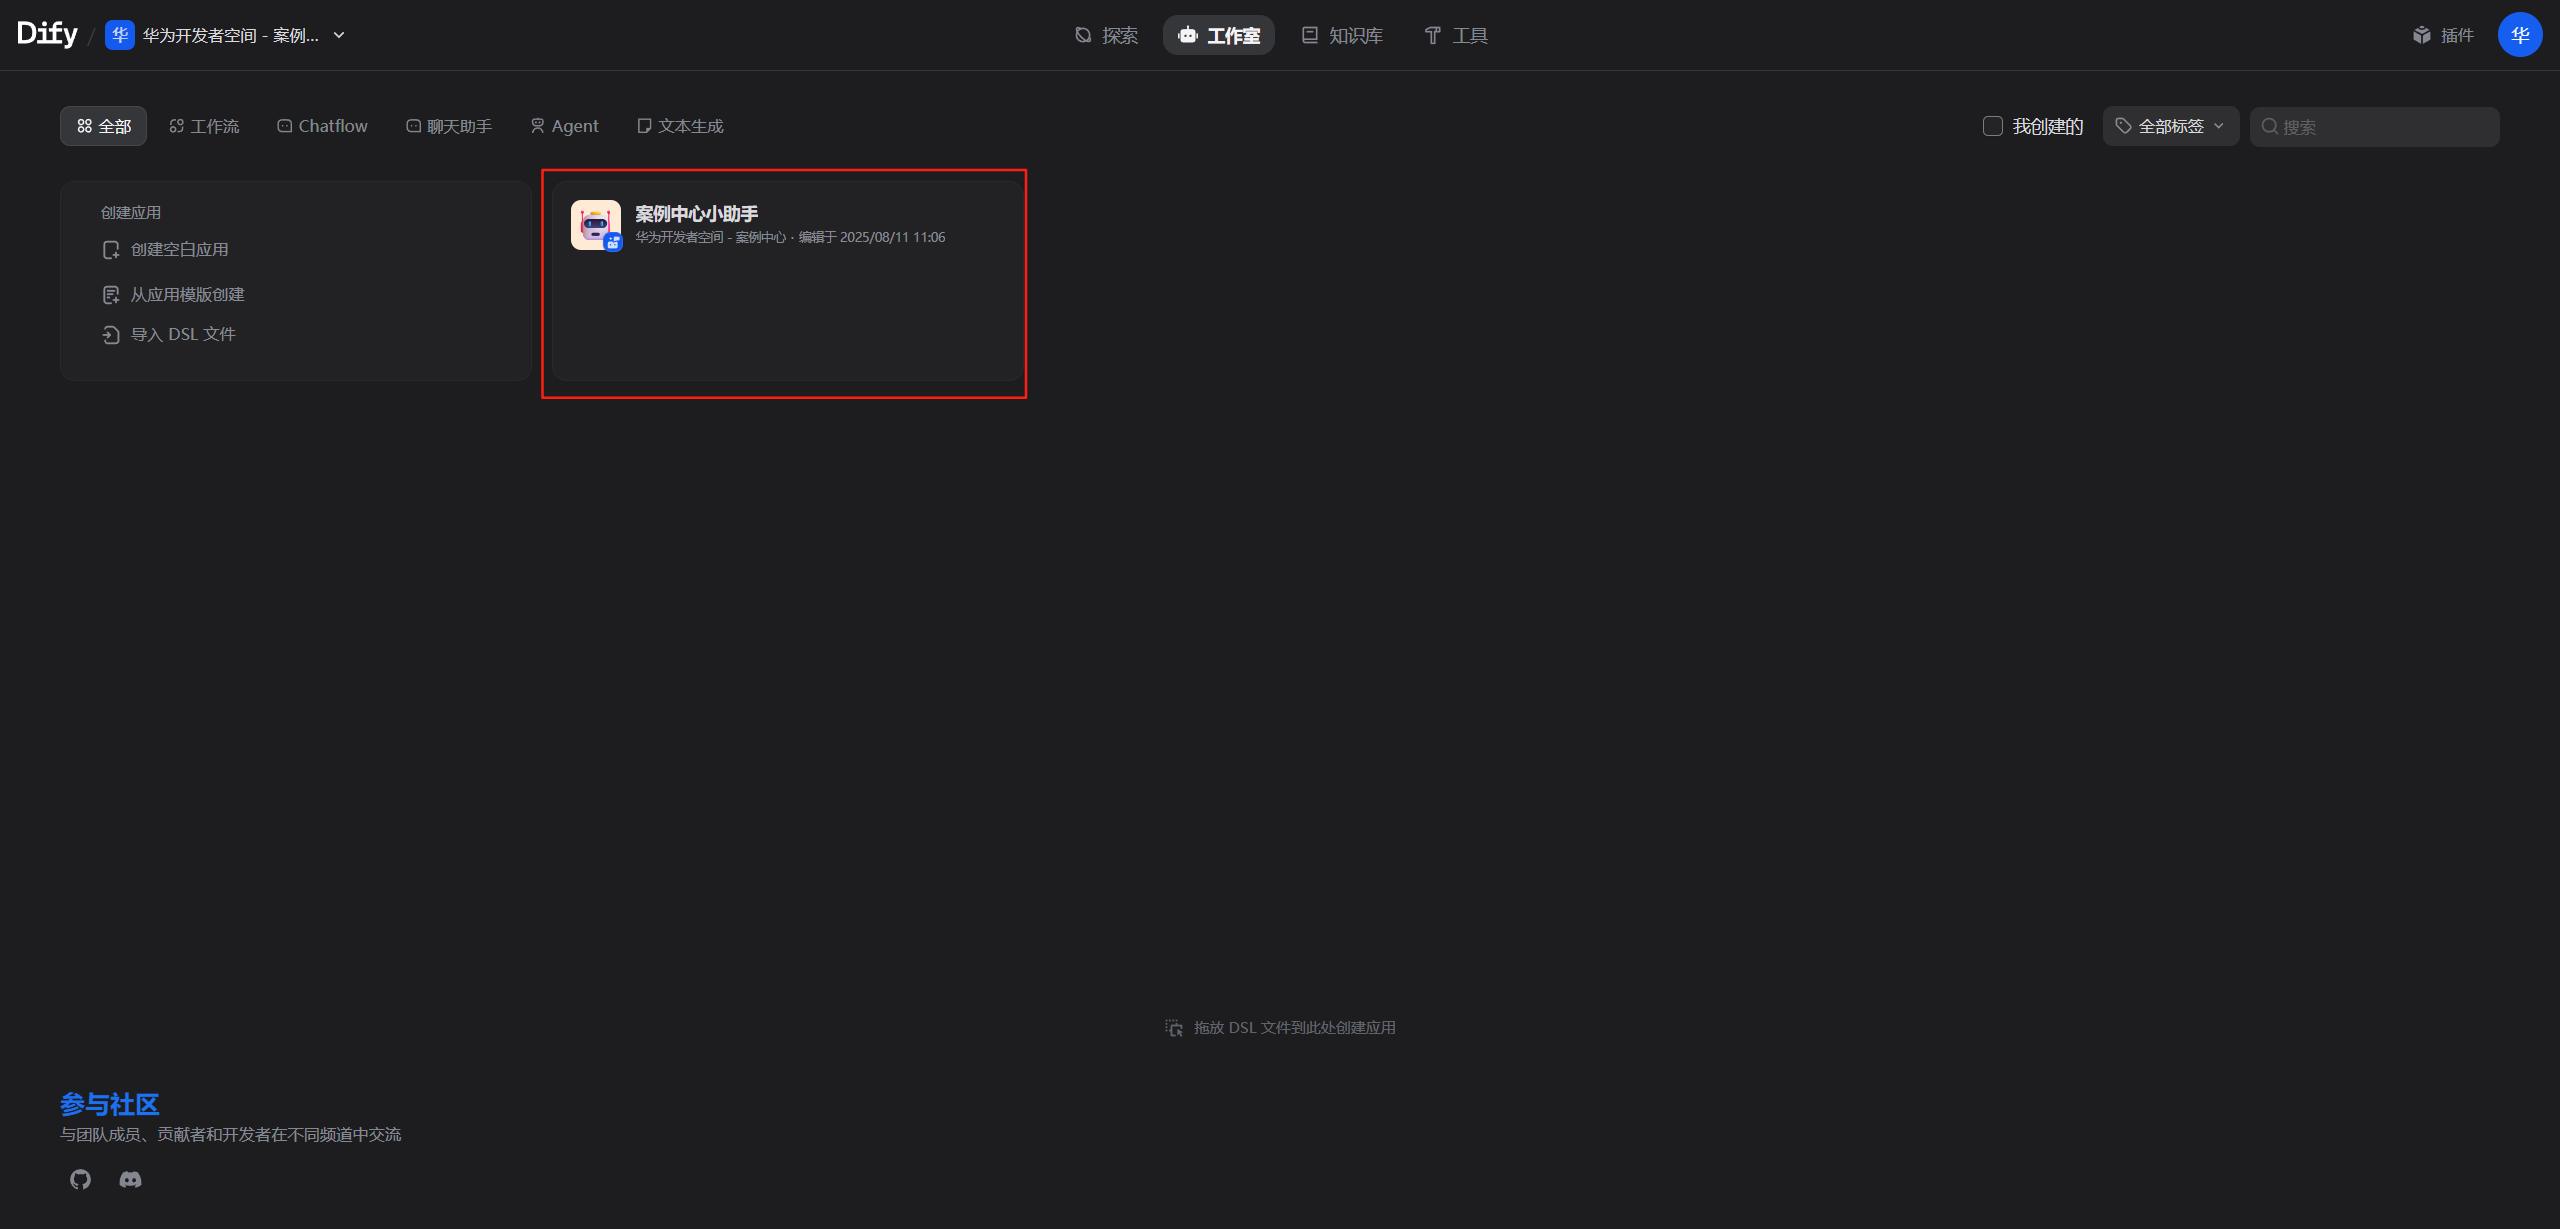Open the user avatar menu
Image resolution: width=2560 pixels, height=1229 pixels.
point(2520,35)
